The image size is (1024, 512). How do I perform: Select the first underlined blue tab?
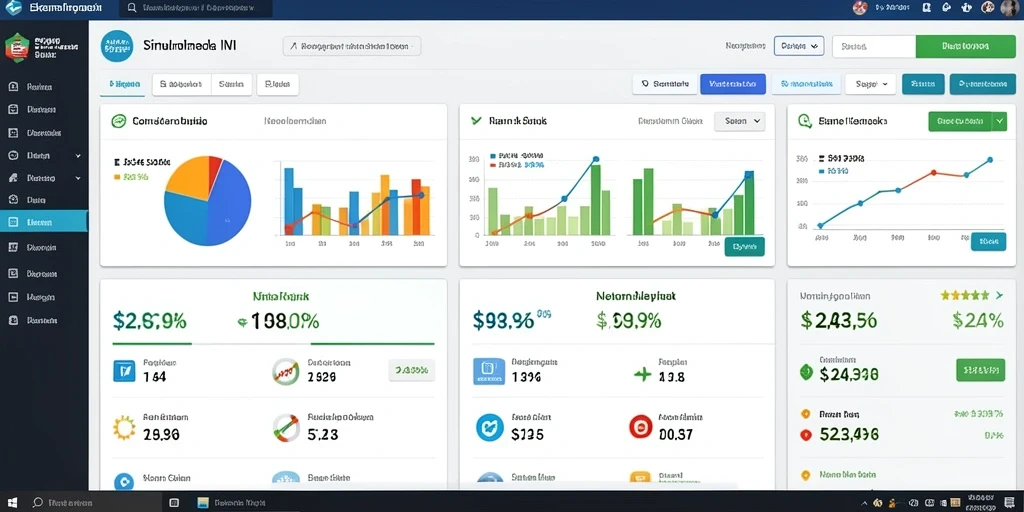pyautogui.click(x=122, y=85)
